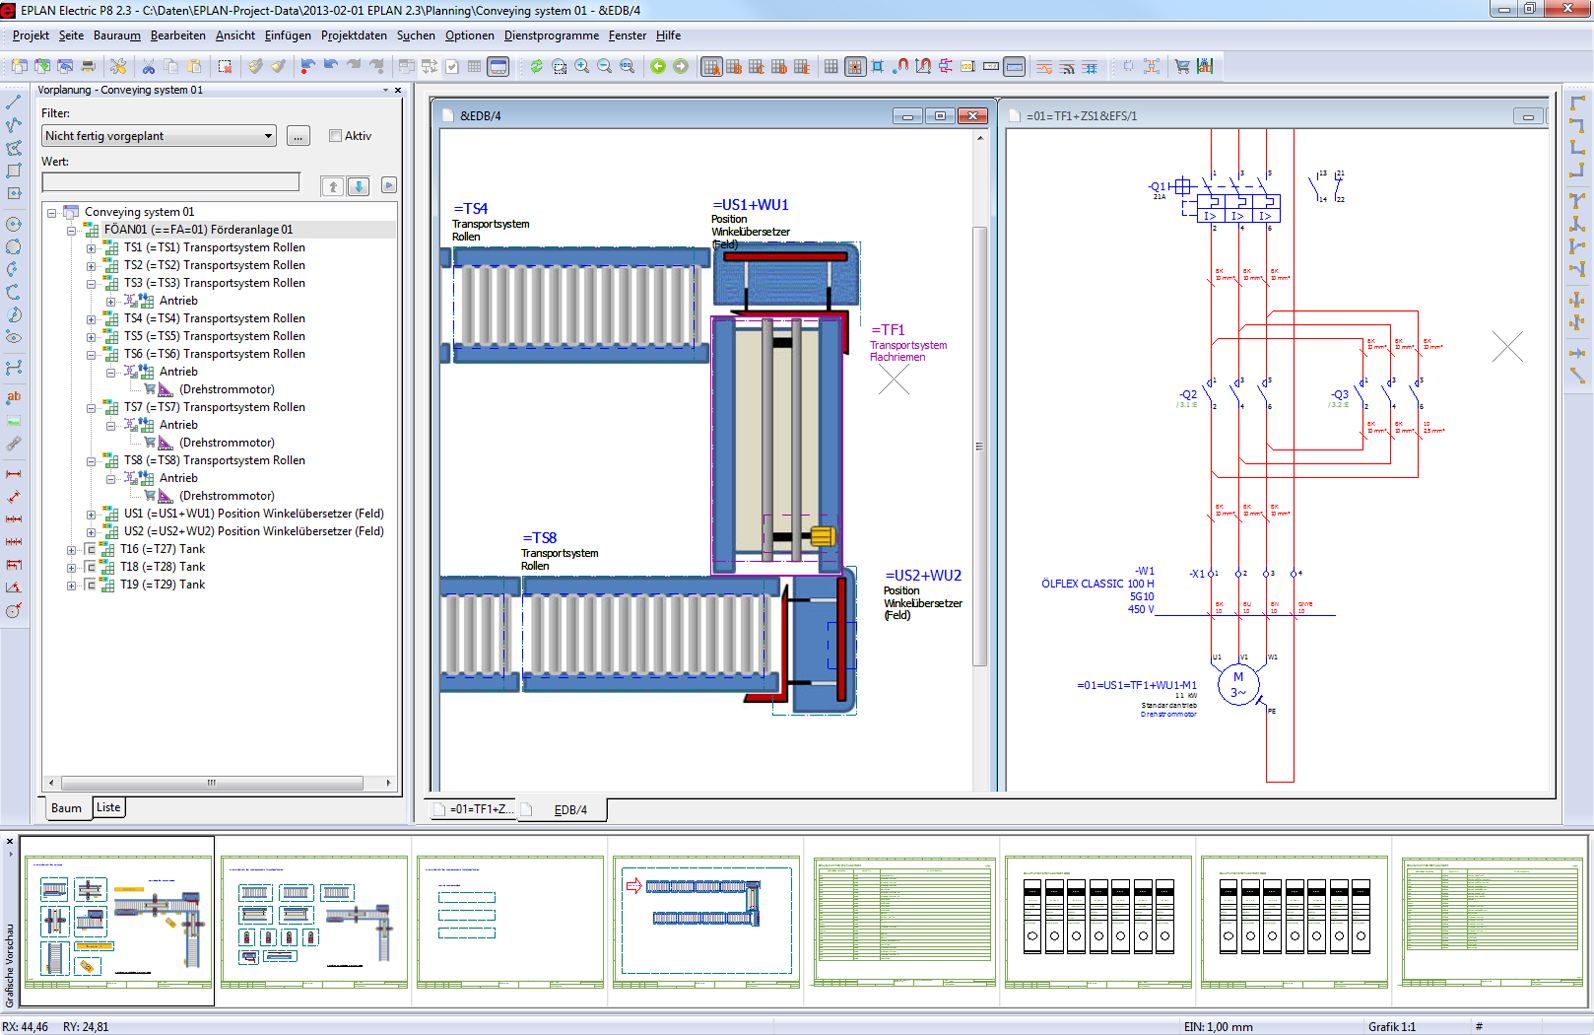
Task: Select the rectangle drawing tool in left sidebar
Action: tap(14, 171)
